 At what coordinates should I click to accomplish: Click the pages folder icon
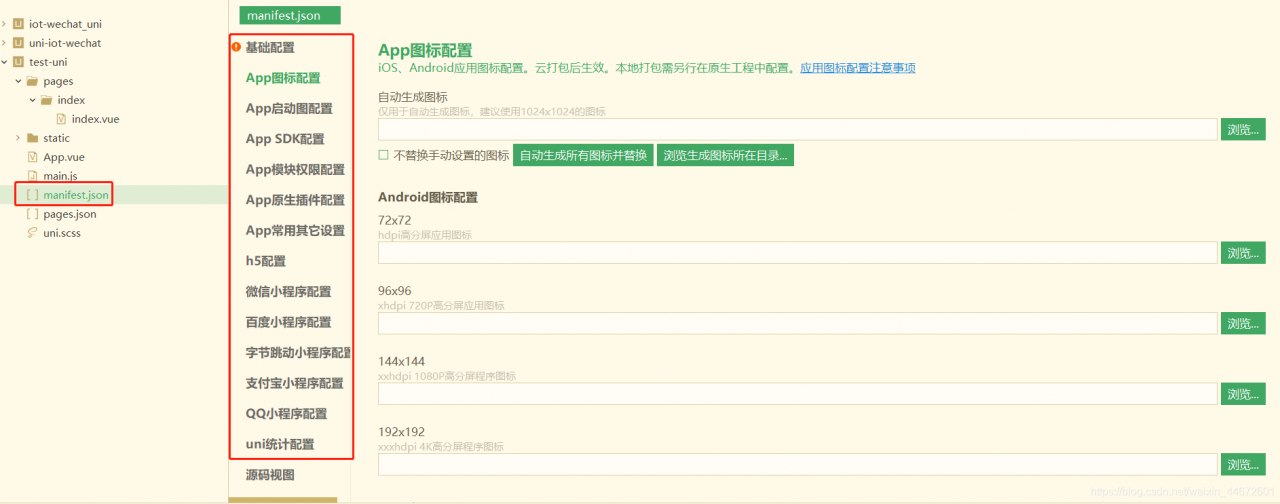(33, 81)
